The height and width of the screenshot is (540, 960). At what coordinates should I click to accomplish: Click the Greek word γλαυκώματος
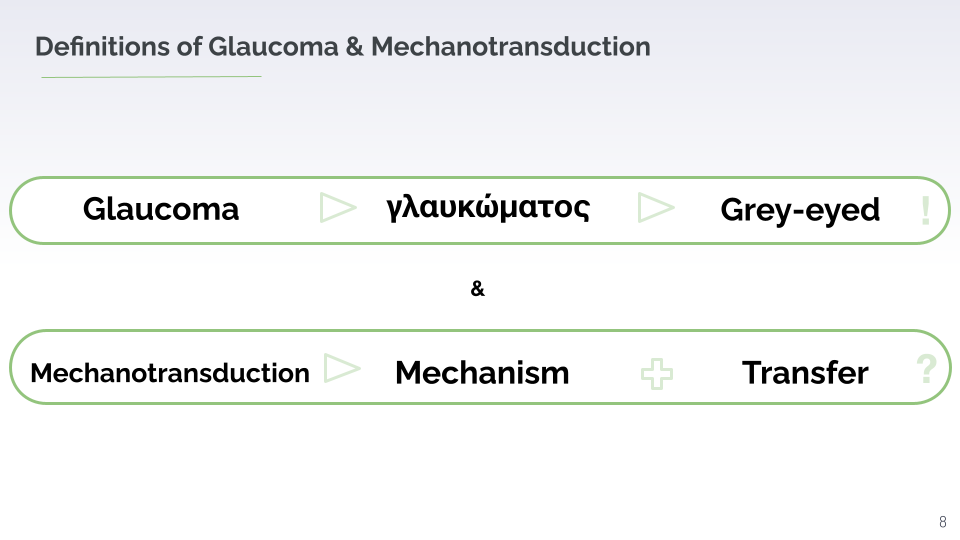coord(487,208)
